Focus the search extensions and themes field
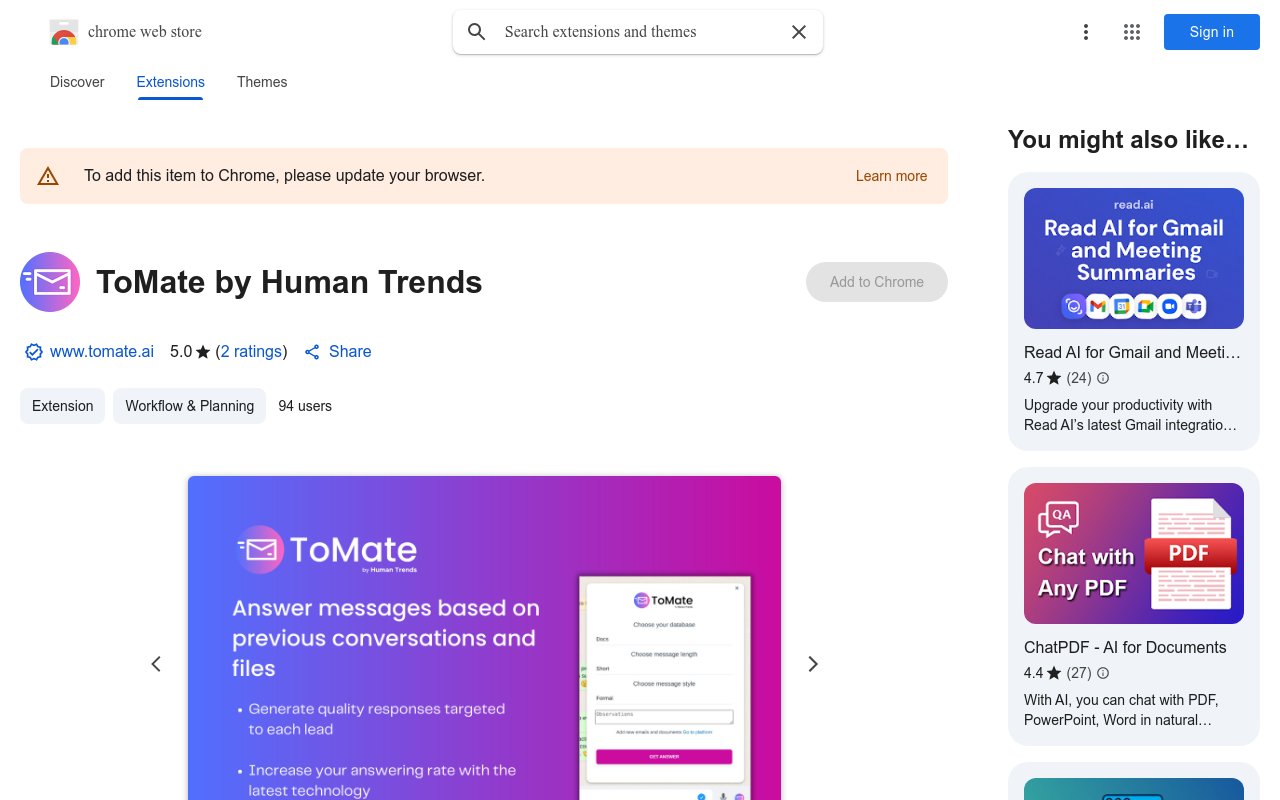1280x800 pixels. 640,32
